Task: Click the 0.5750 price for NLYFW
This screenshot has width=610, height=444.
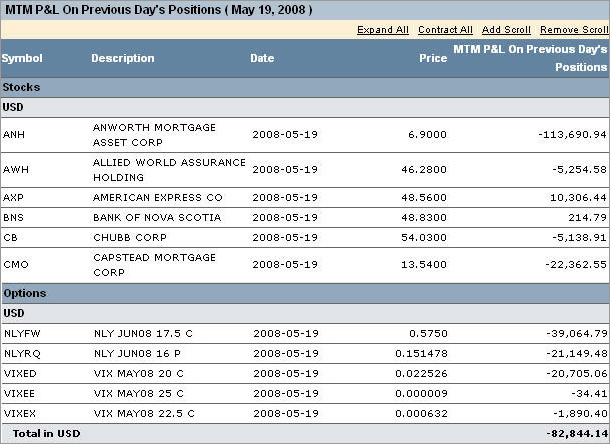Action: pos(428,334)
